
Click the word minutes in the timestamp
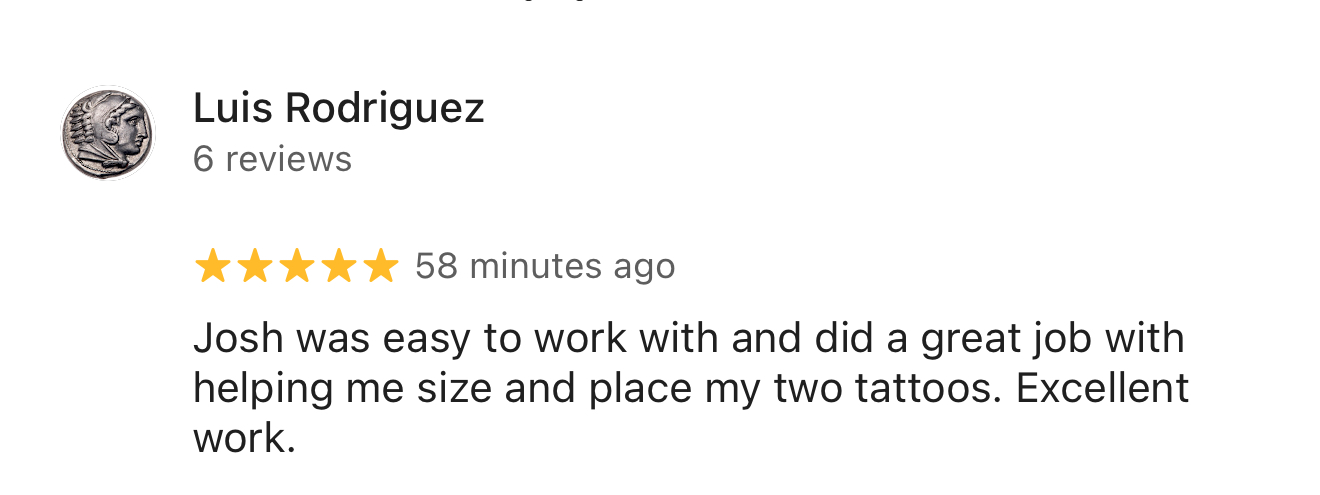[x=535, y=267]
